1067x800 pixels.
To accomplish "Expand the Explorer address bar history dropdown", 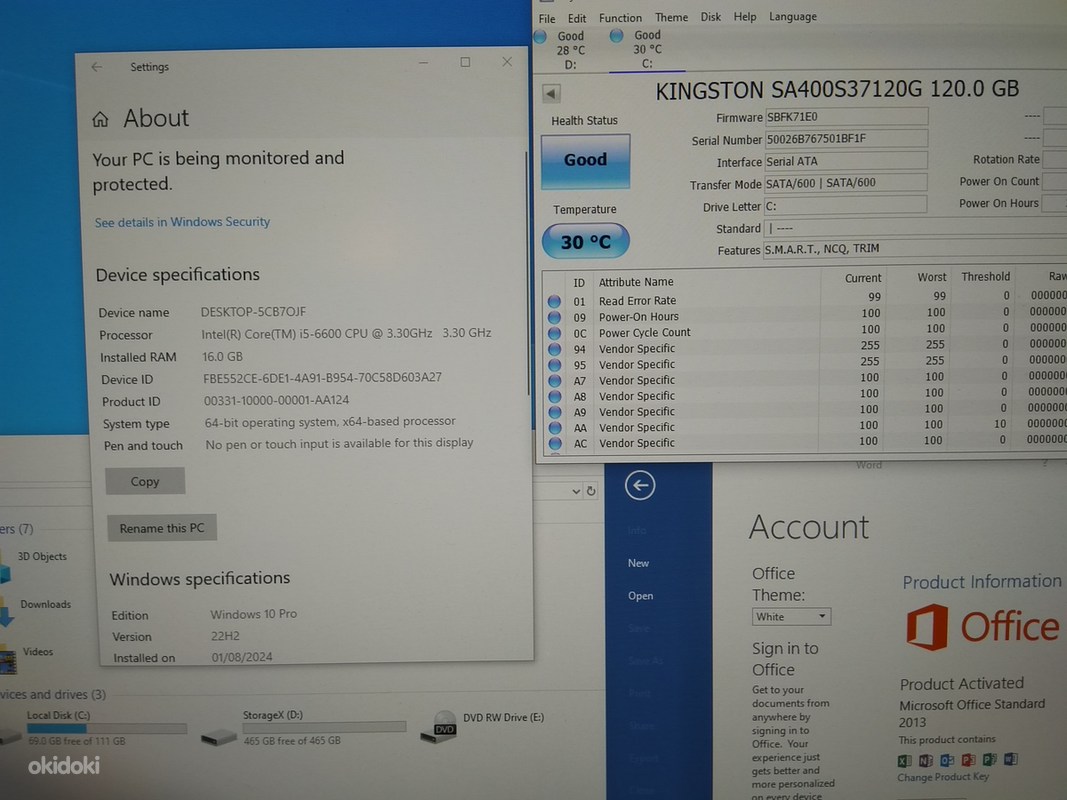I will [576, 491].
